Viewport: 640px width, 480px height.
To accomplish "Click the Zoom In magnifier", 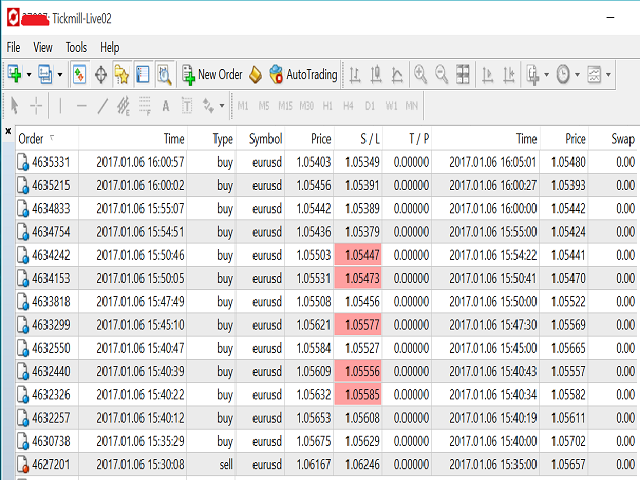I will [420, 74].
